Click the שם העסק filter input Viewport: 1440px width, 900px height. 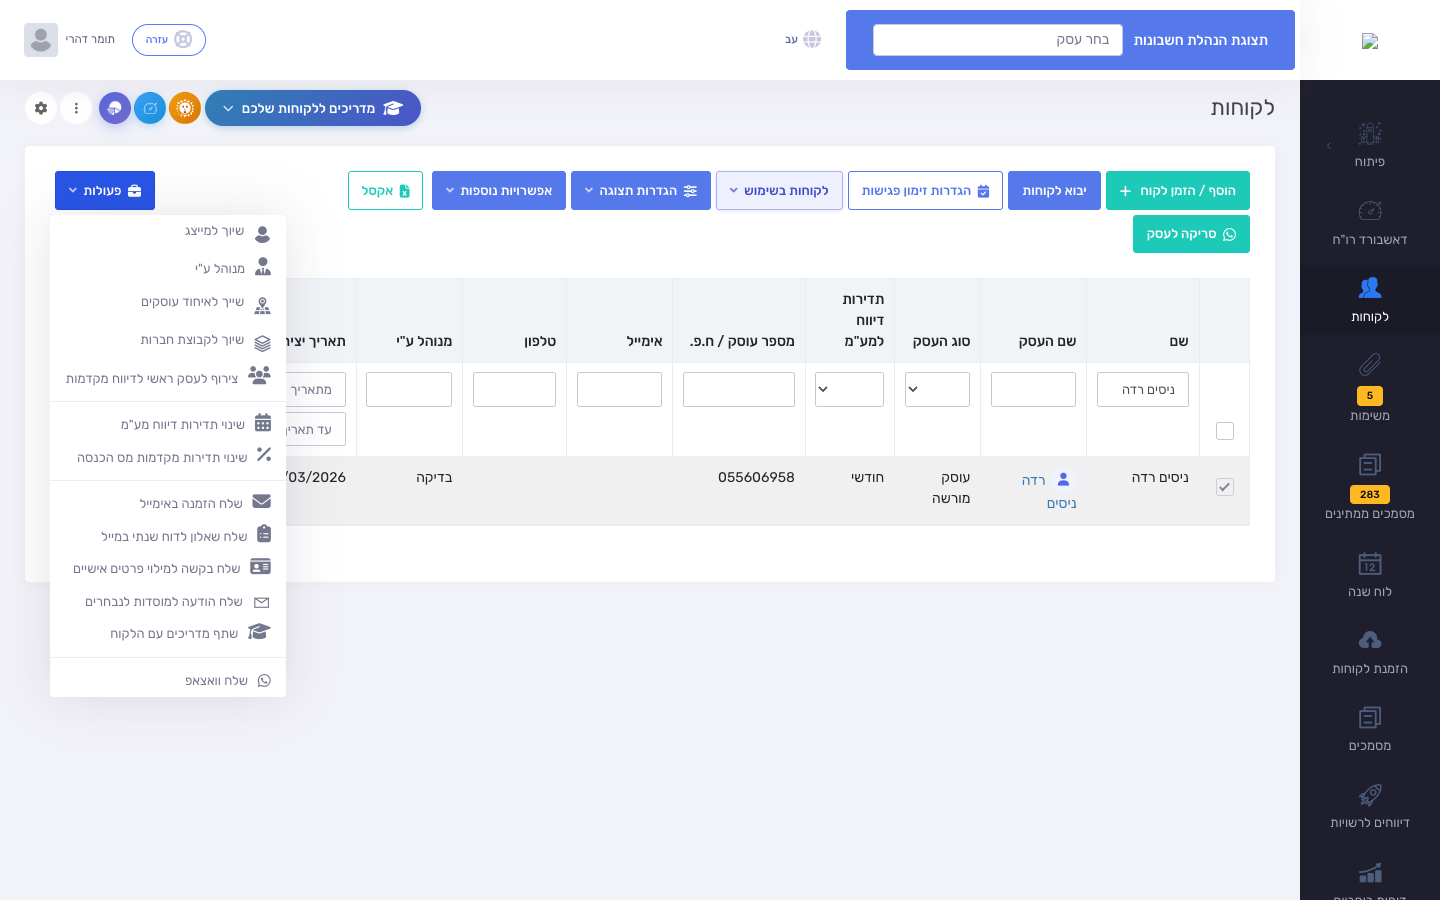[x=1033, y=389]
